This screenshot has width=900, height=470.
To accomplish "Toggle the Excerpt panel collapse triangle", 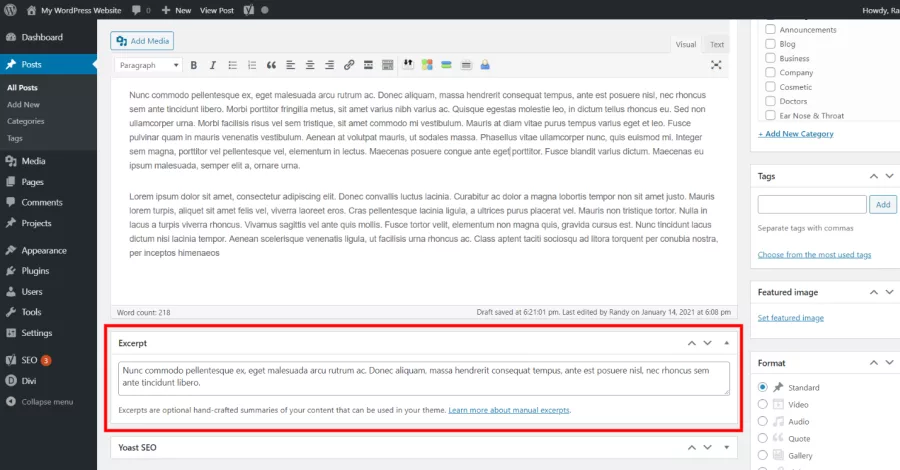I will pyautogui.click(x=727, y=343).
